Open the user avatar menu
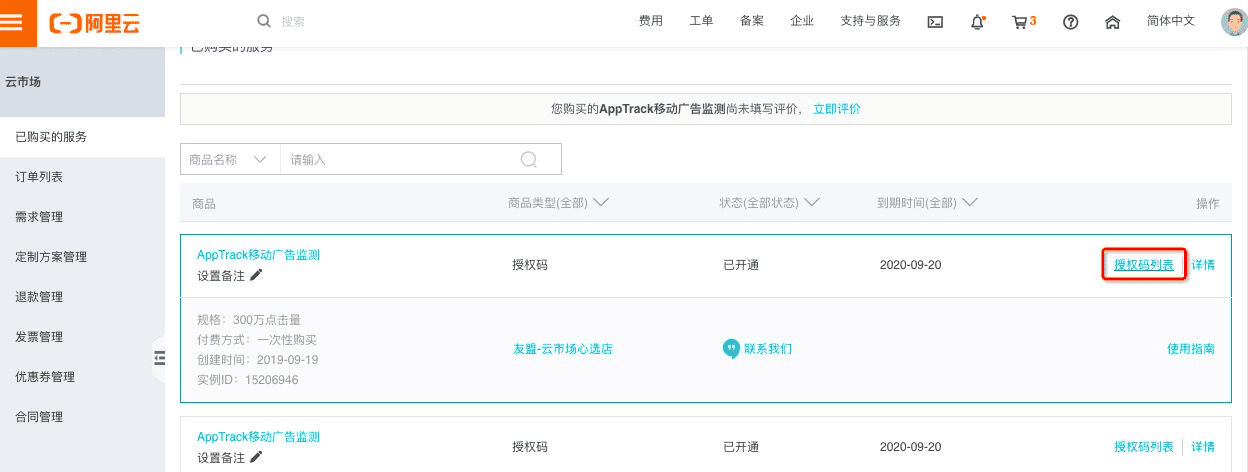The width and height of the screenshot is (1248, 472). coord(1234,22)
